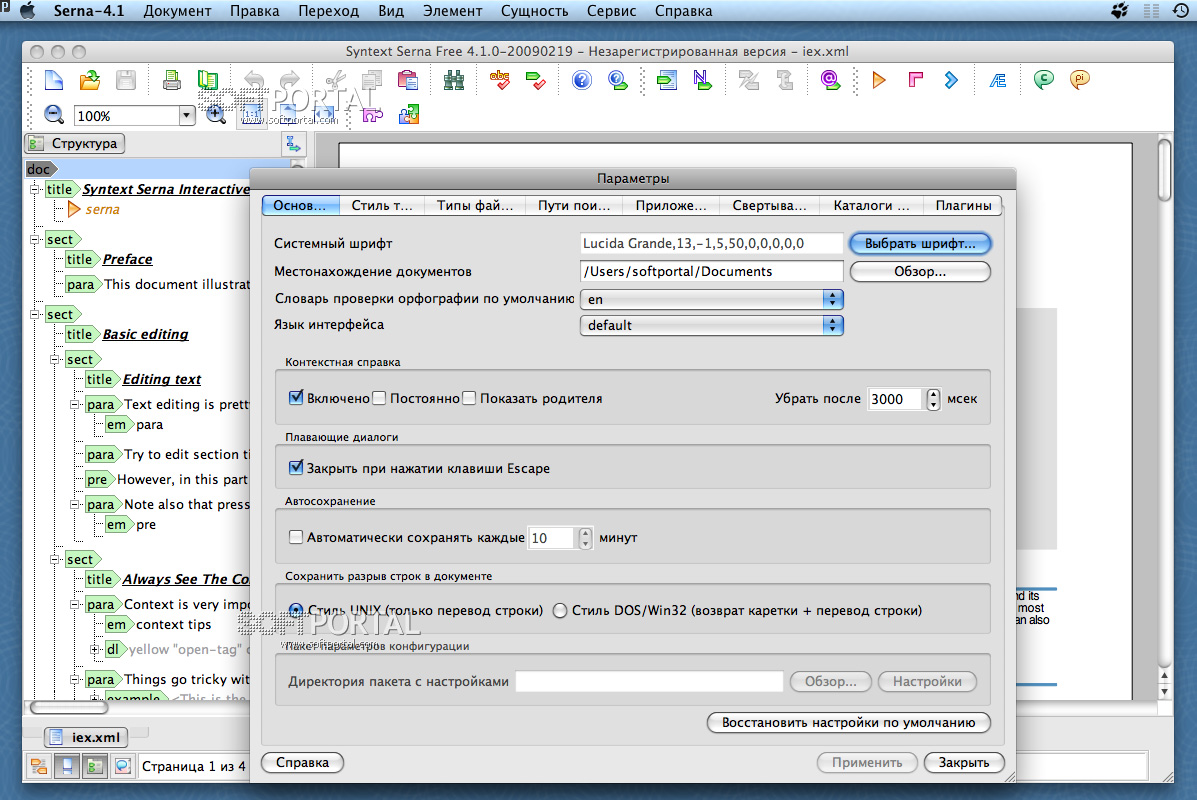Image resolution: width=1197 pixels, height=800 pixels.
Task: Click the speech bubble icon in status bar
Action: point(122,766)
